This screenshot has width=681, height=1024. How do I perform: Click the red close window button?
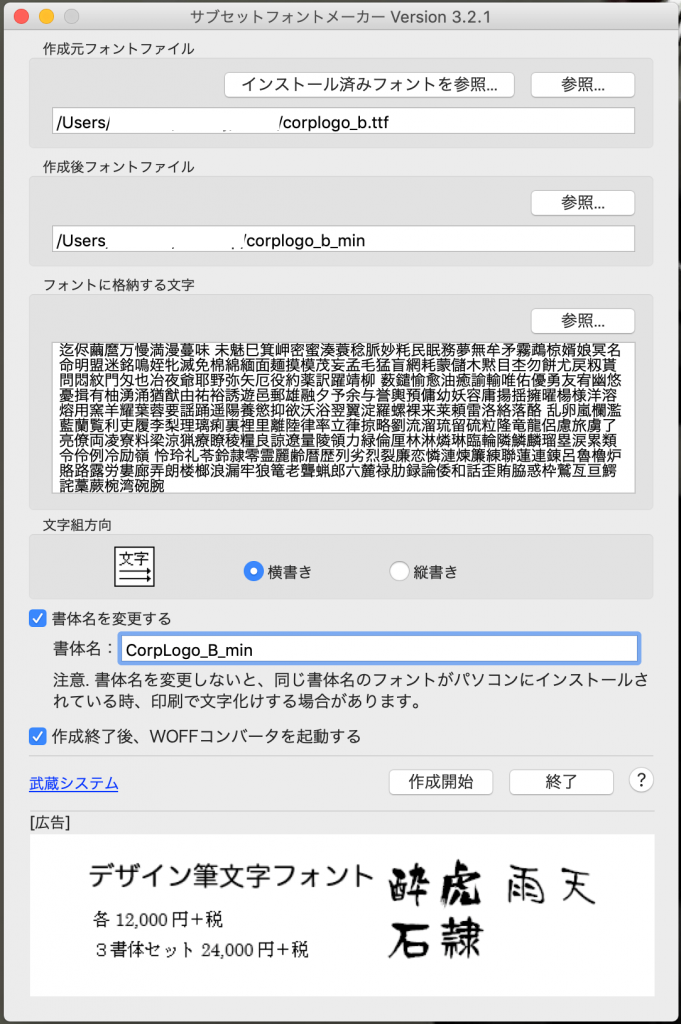coord(21,17)
